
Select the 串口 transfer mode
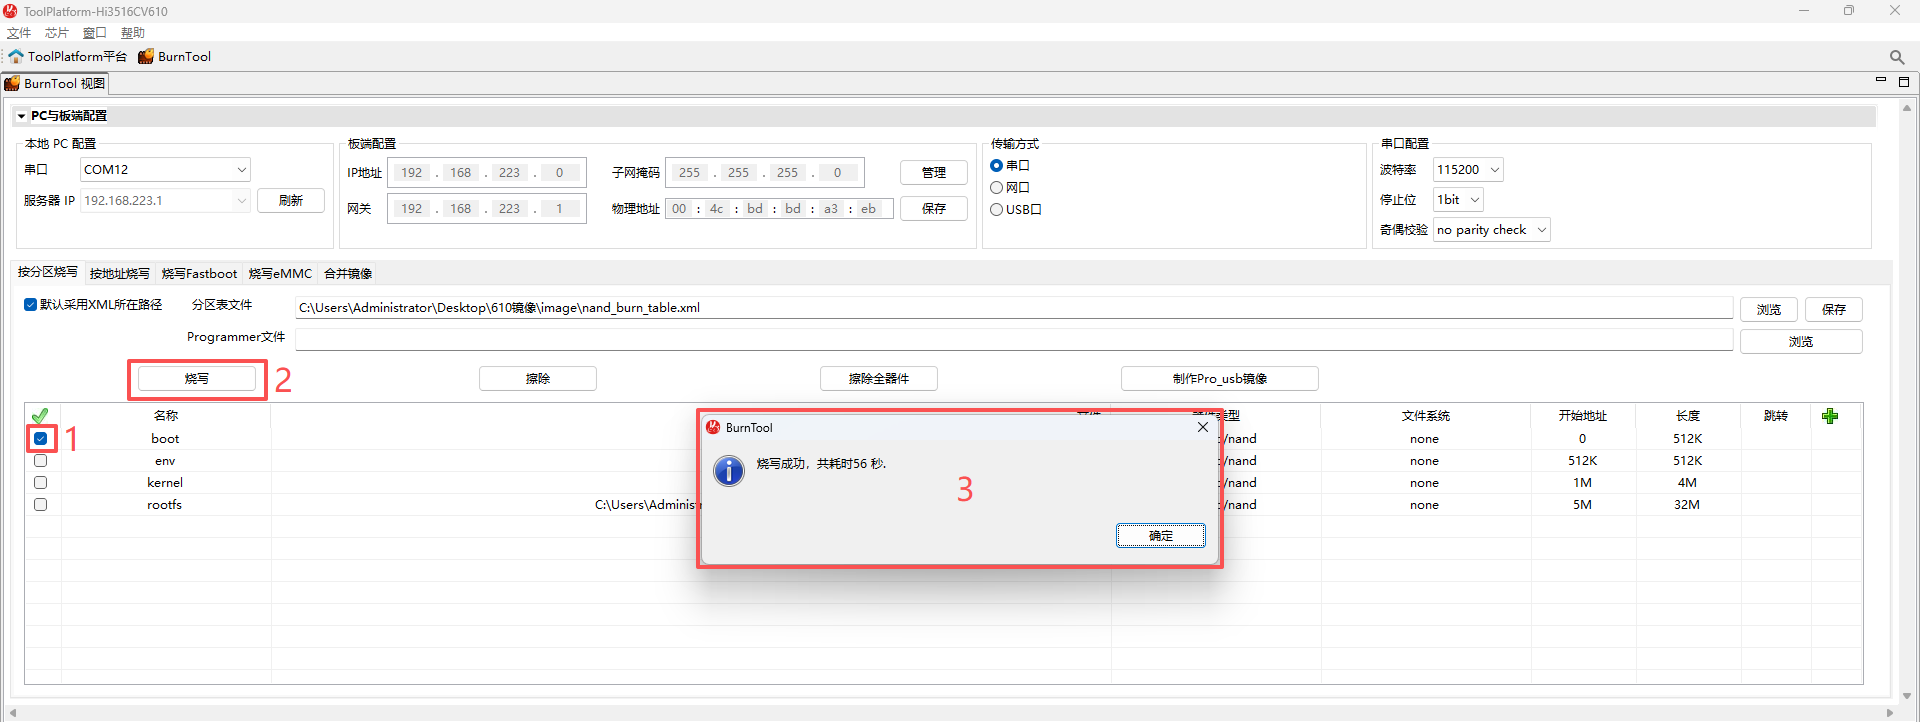996,165
